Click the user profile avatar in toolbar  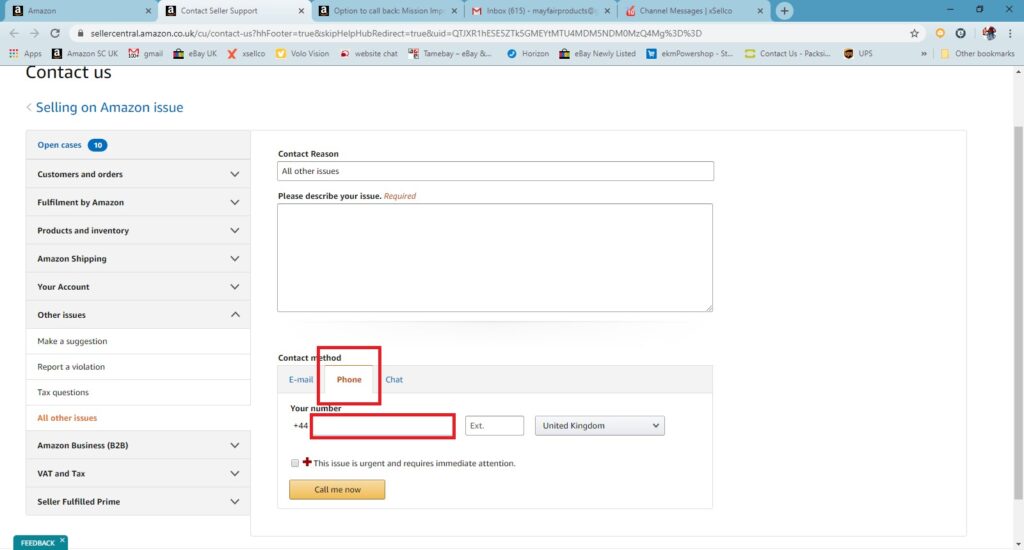[x=989, y=33]
